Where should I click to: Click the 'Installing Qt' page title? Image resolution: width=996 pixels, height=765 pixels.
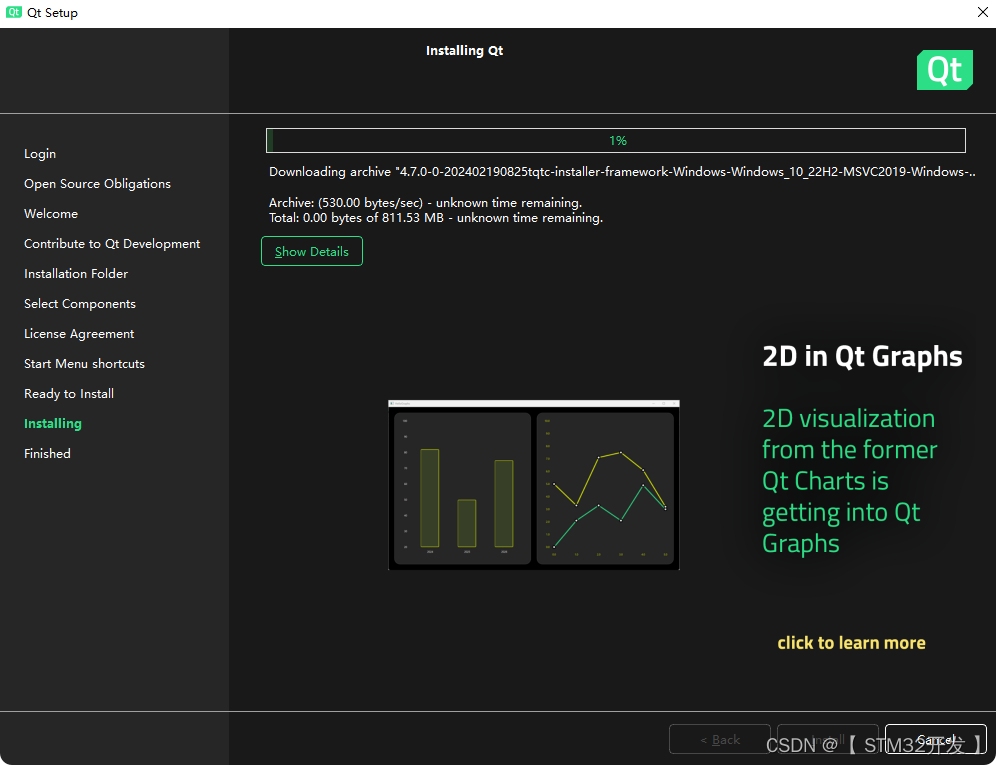click(464, 51)
